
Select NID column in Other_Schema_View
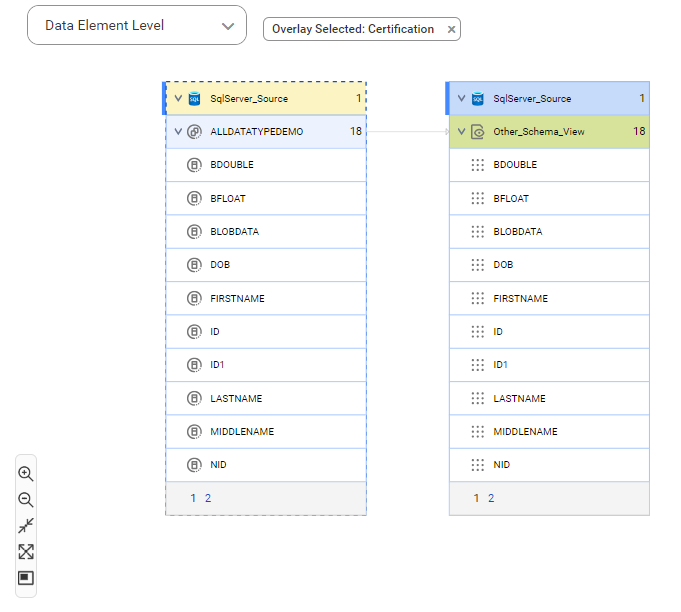(x=549, y=465)
